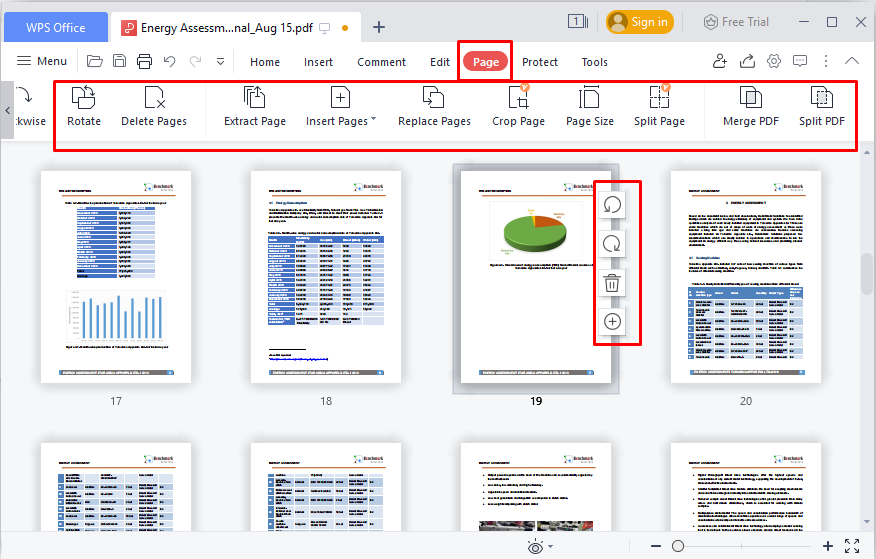
Task: Zoom out thumbnails with minus button
Action: coord(656,546)
